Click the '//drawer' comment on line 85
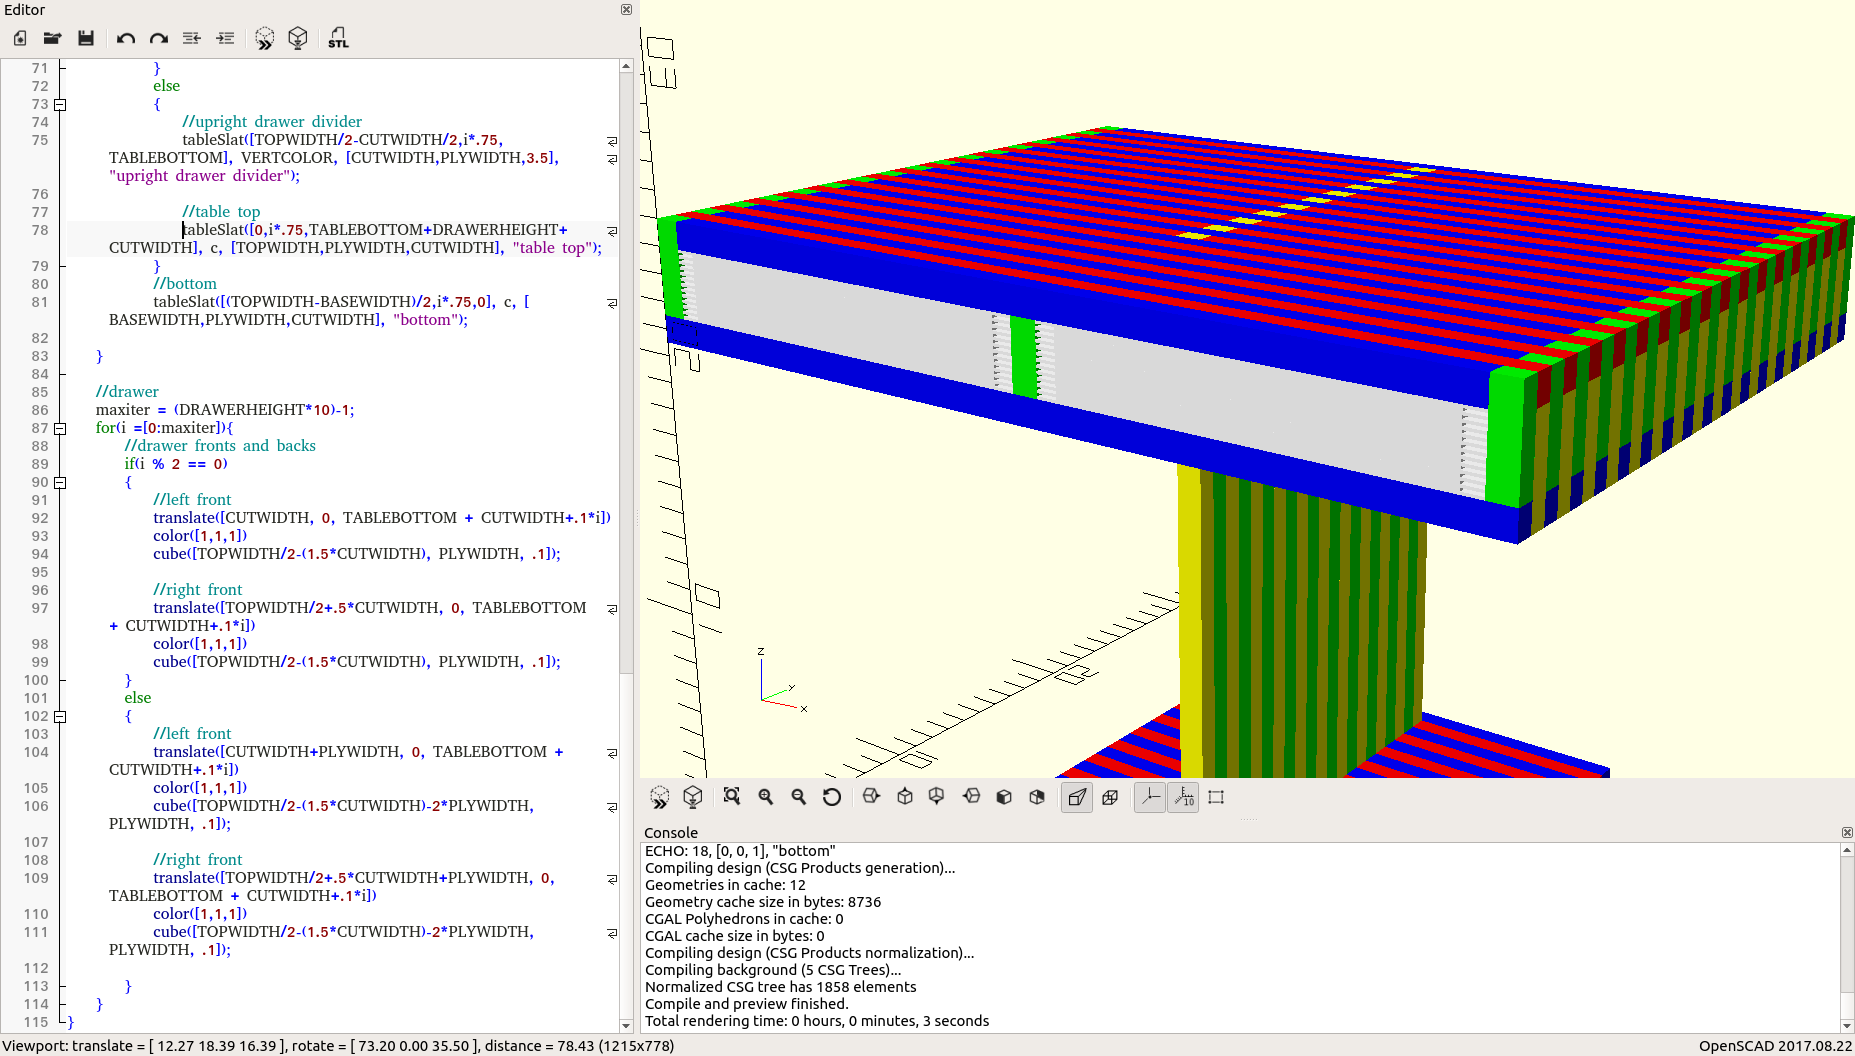The height and width of the screenshot is (1056, 1855). click(x=127, y=392)
